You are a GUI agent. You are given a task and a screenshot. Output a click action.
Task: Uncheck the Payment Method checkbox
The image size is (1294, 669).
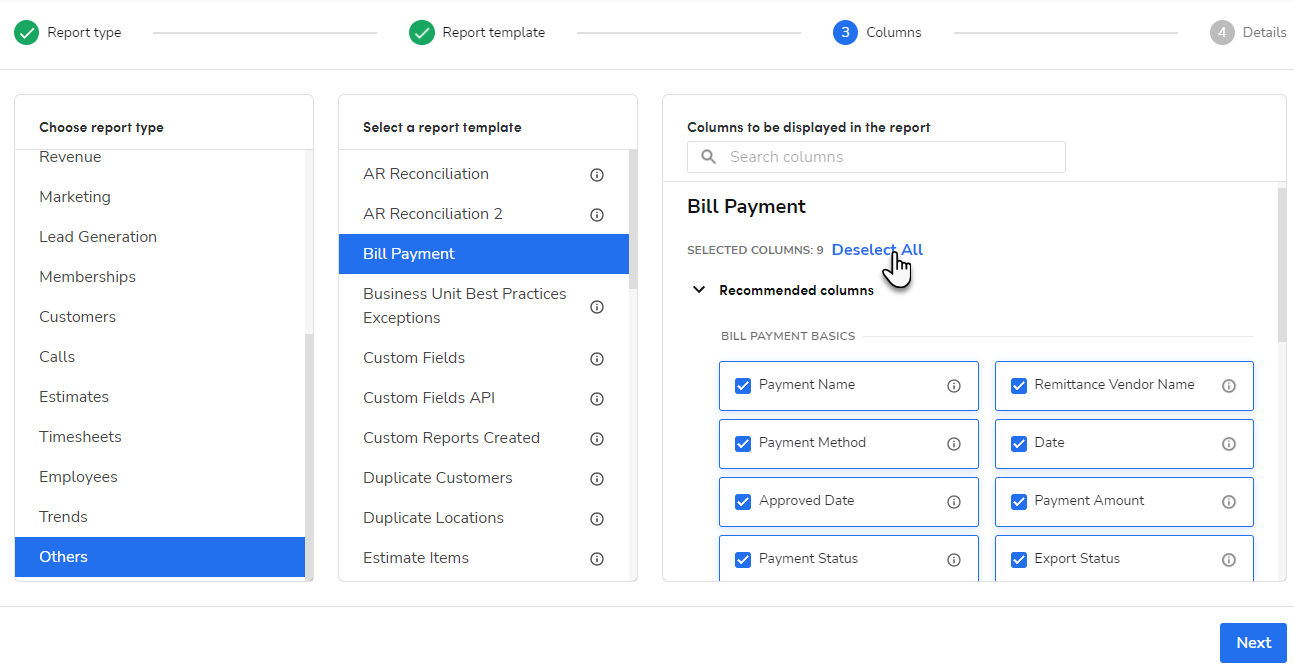point(743,444)
